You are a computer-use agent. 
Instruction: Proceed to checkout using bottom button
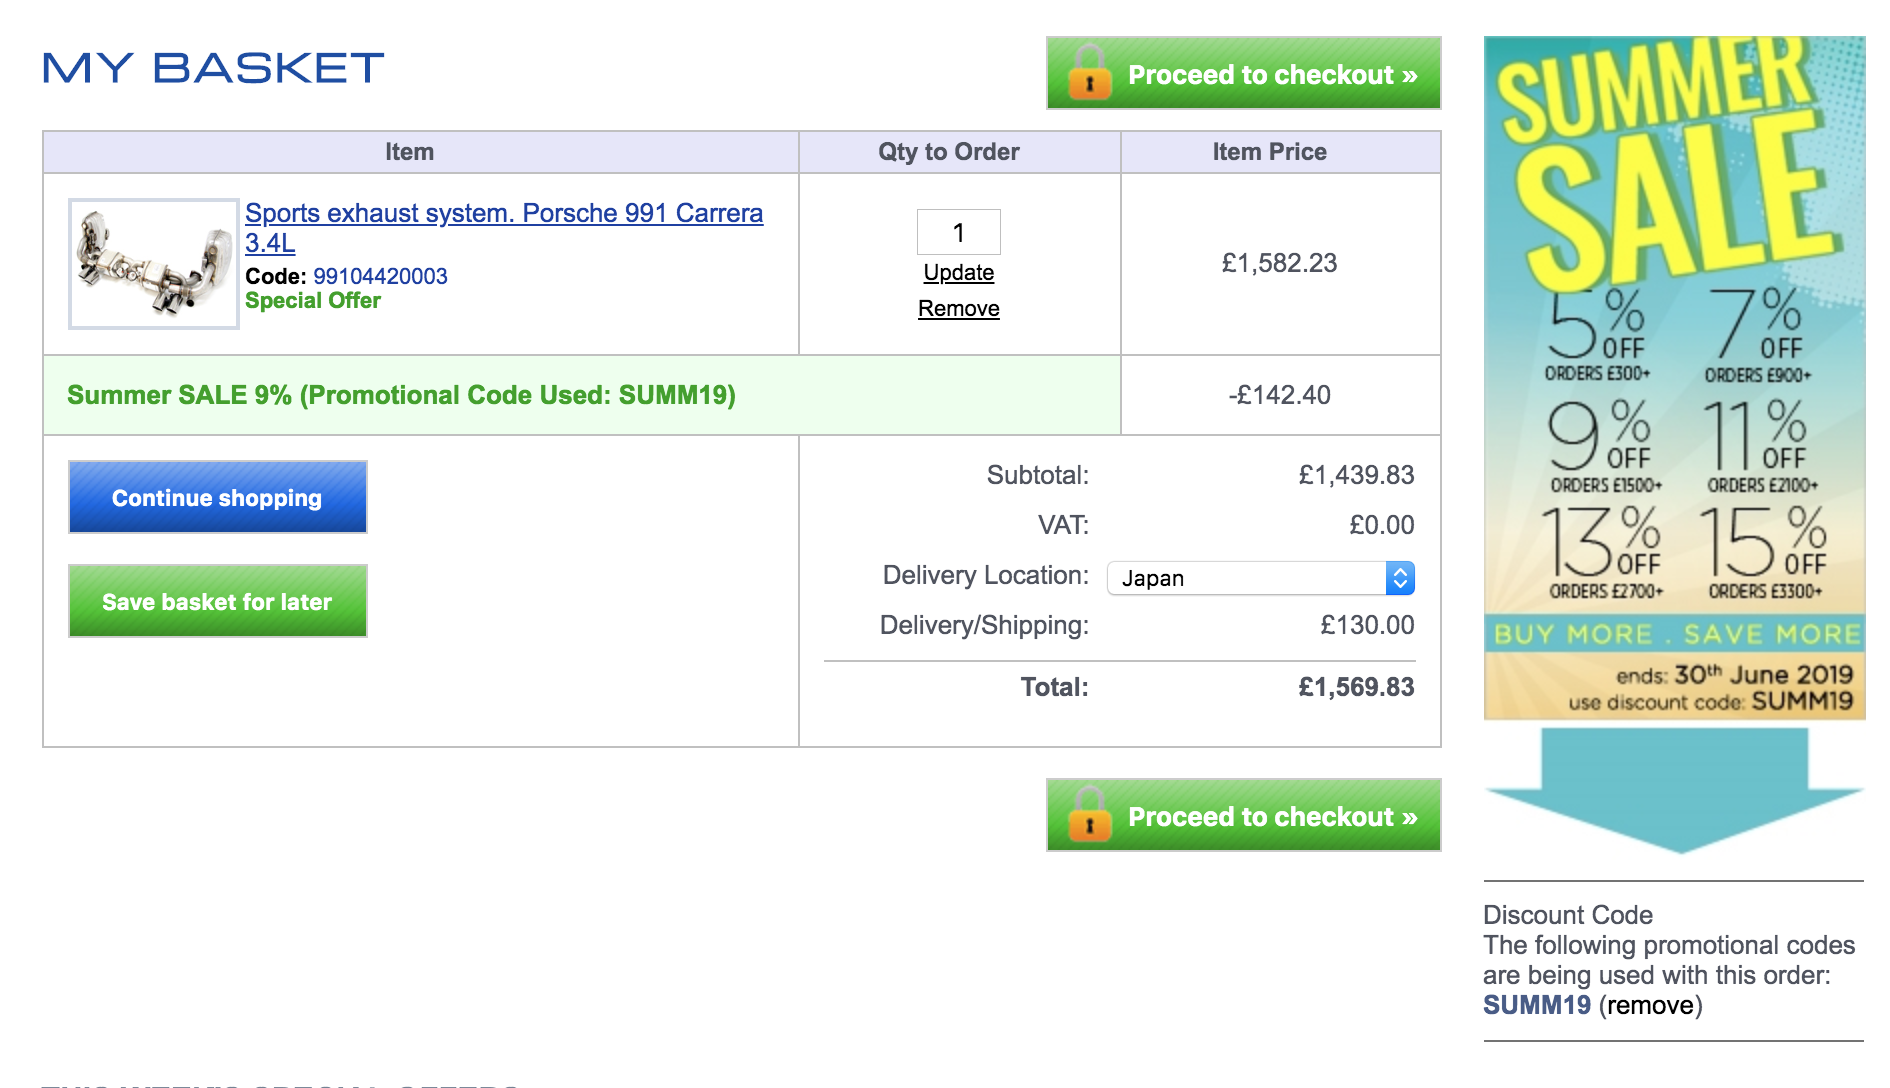(1244, 815)
